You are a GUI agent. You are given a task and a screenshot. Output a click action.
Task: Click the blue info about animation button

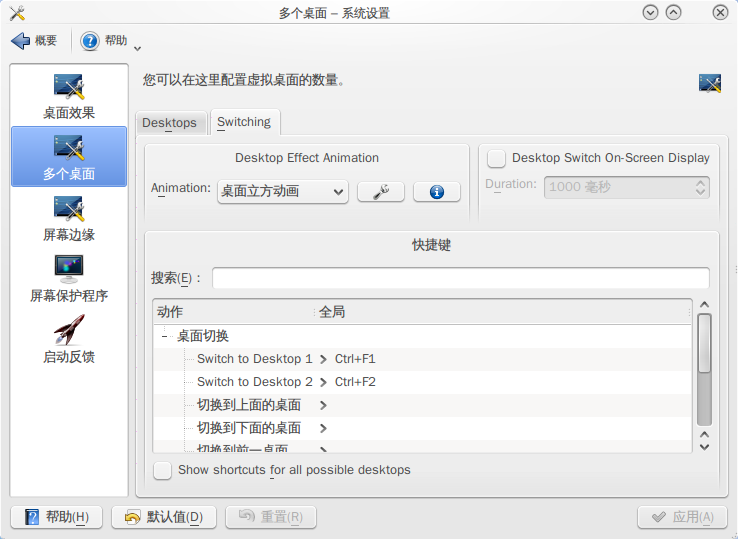[x=437, y=192]
